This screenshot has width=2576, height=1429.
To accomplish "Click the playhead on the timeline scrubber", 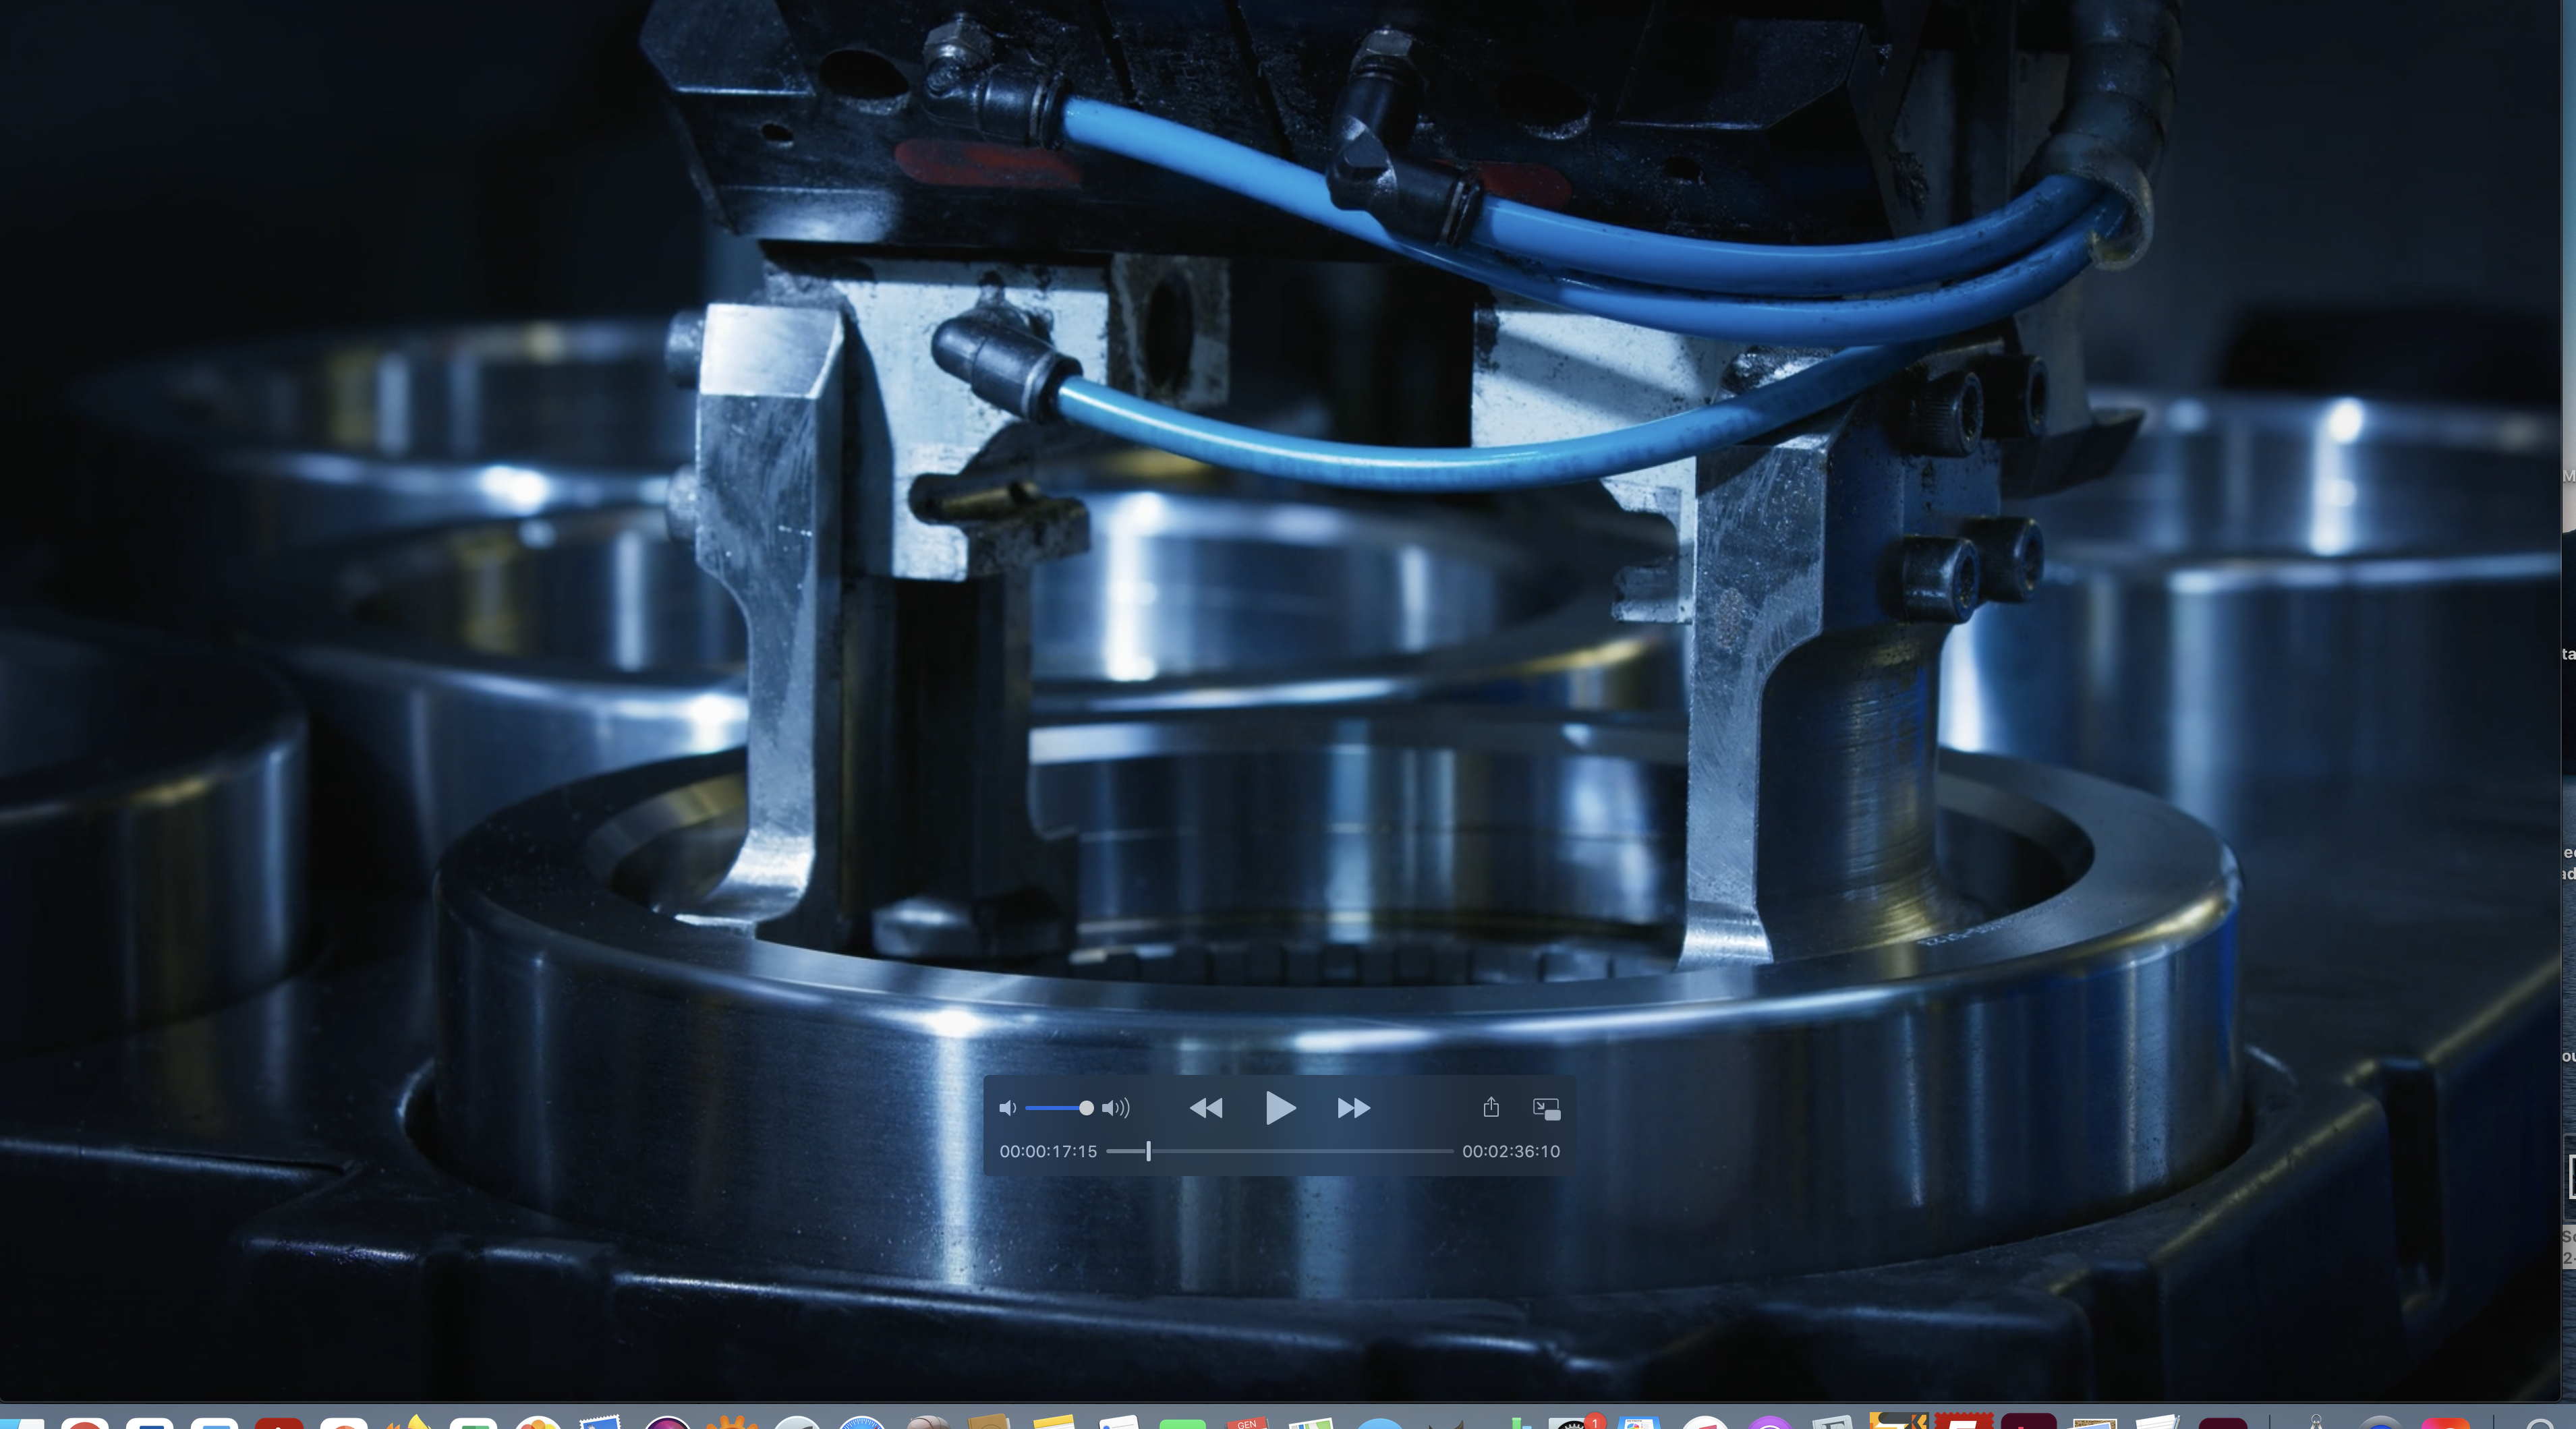I will pyautogui.click(x=1148, y=1152).
